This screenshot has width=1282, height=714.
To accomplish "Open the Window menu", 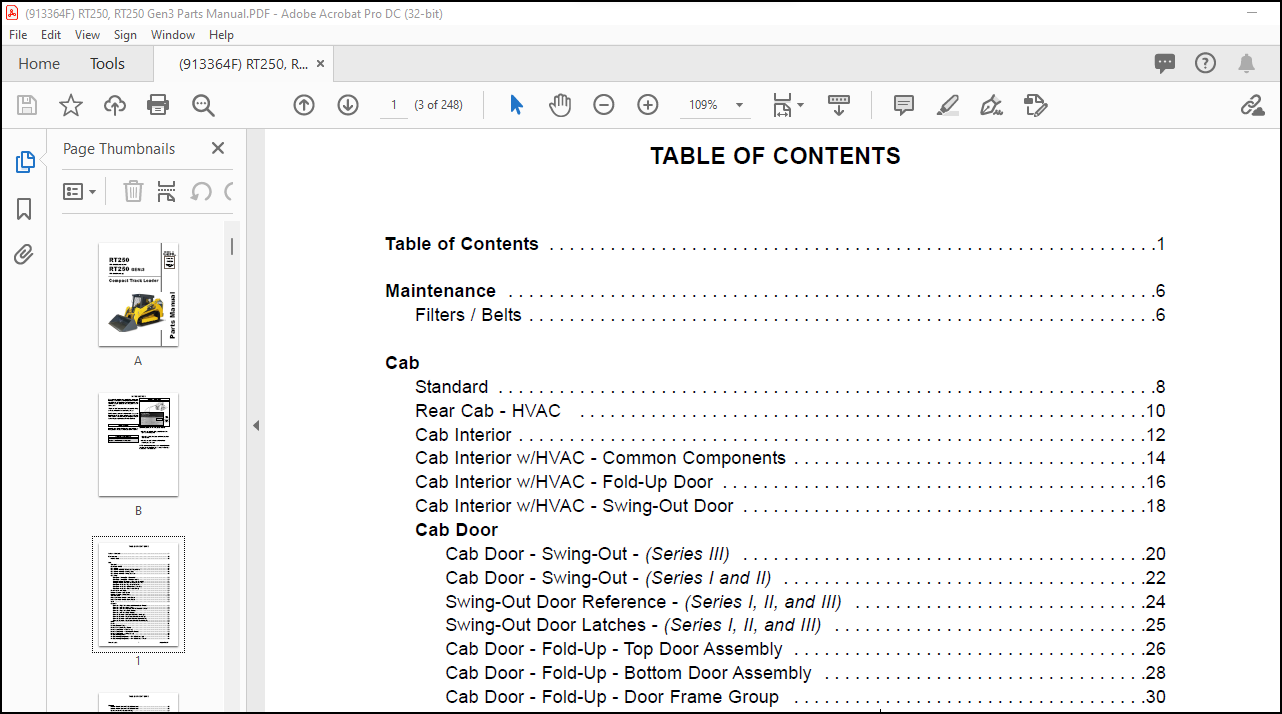I will [x=173, y=34].
